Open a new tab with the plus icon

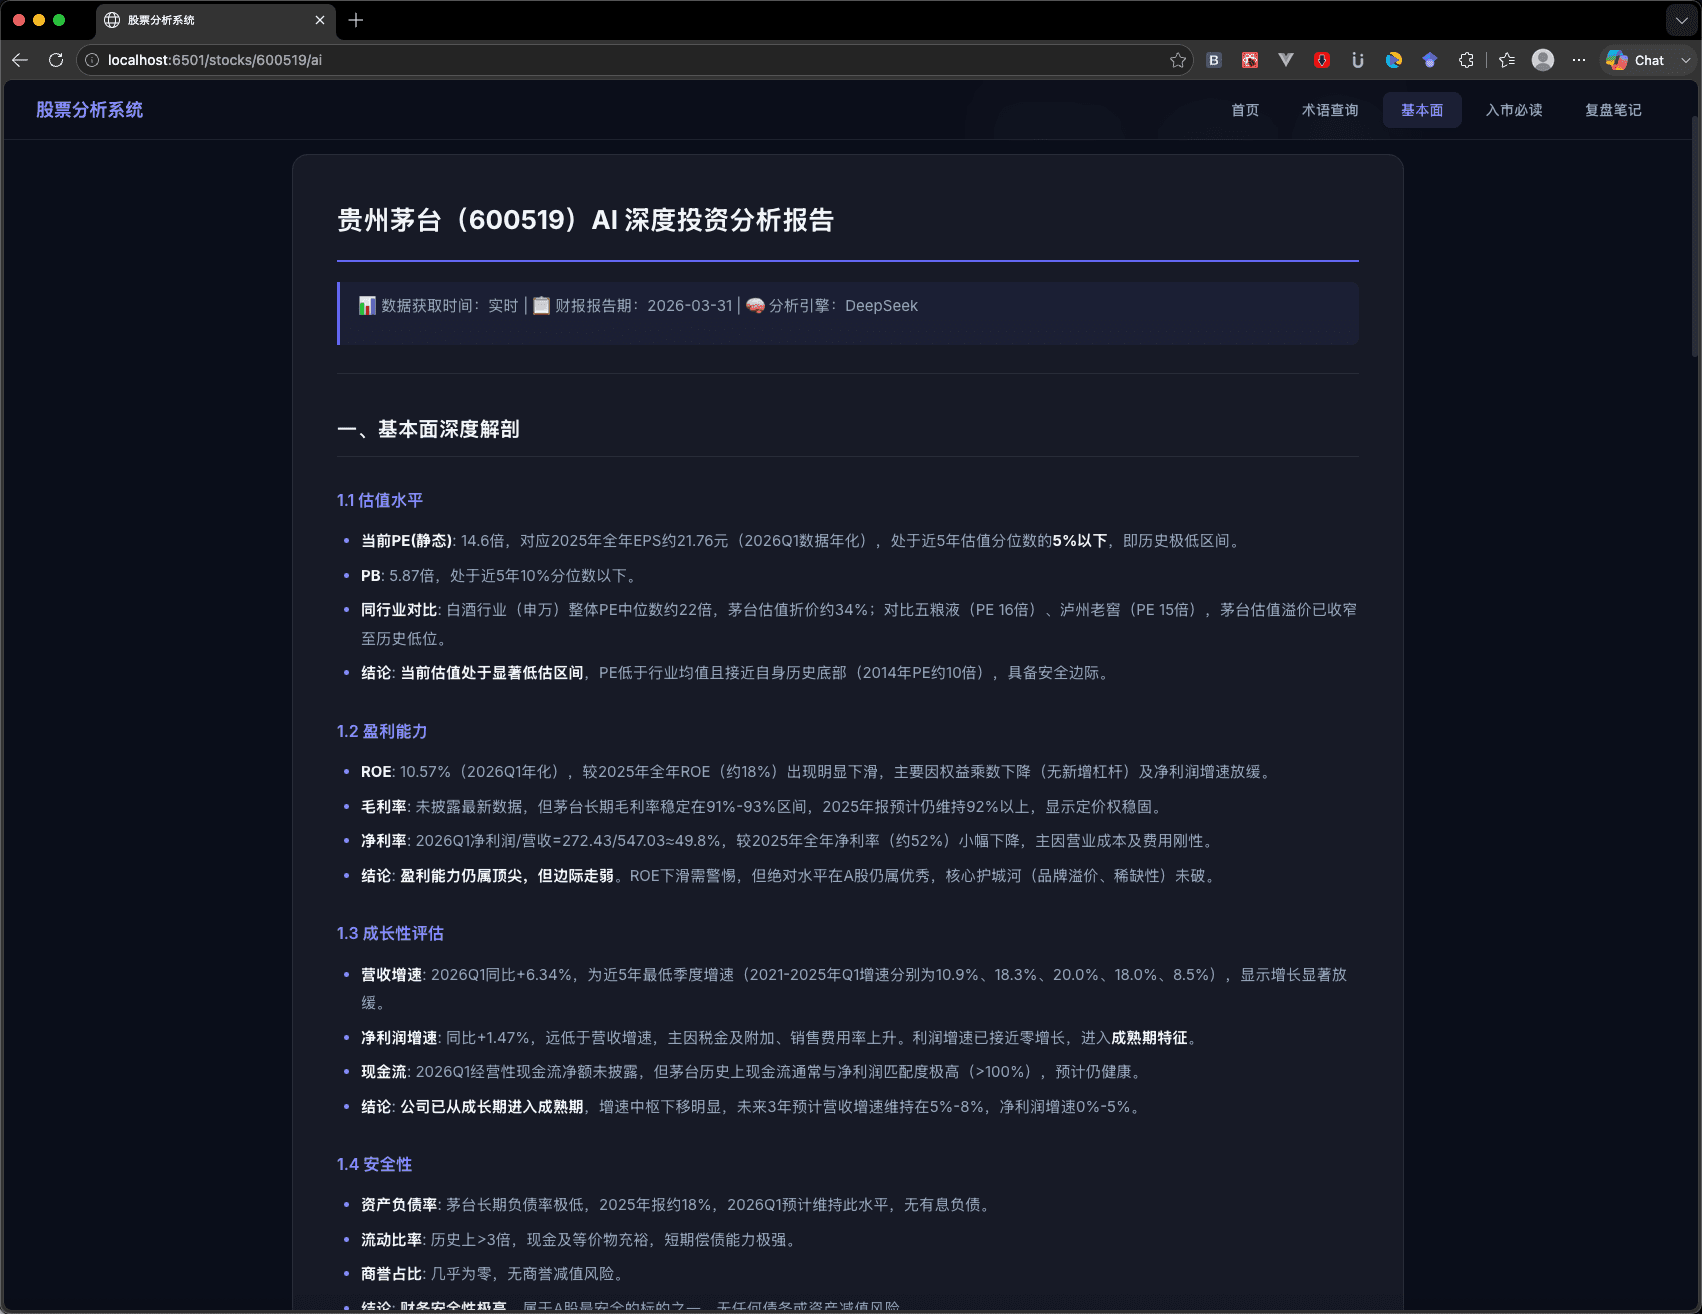(x=356, y=20)
